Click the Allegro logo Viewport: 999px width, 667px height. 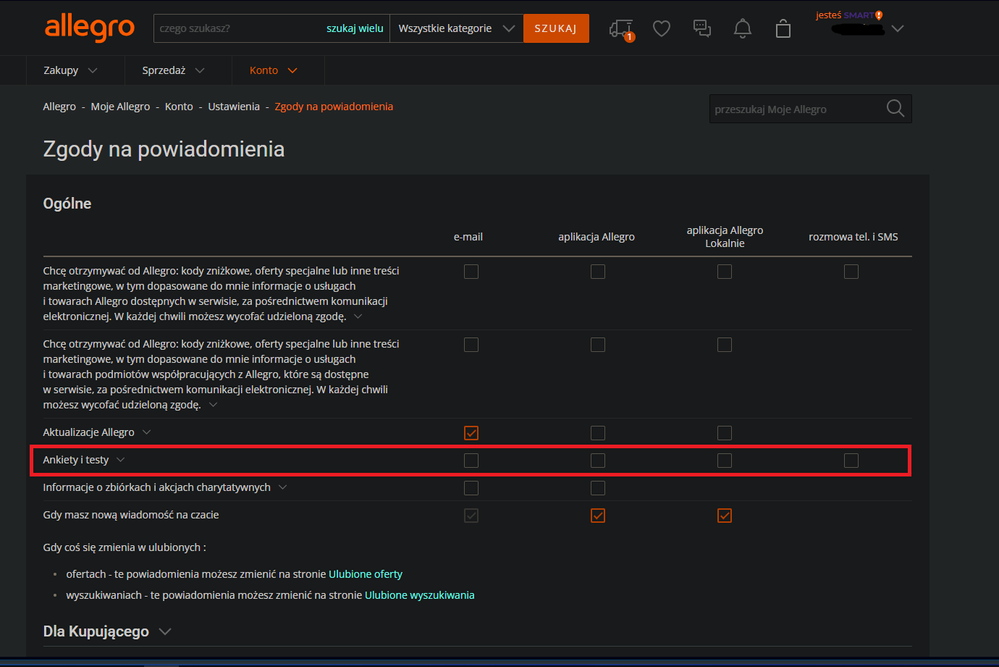coord(89,28)
